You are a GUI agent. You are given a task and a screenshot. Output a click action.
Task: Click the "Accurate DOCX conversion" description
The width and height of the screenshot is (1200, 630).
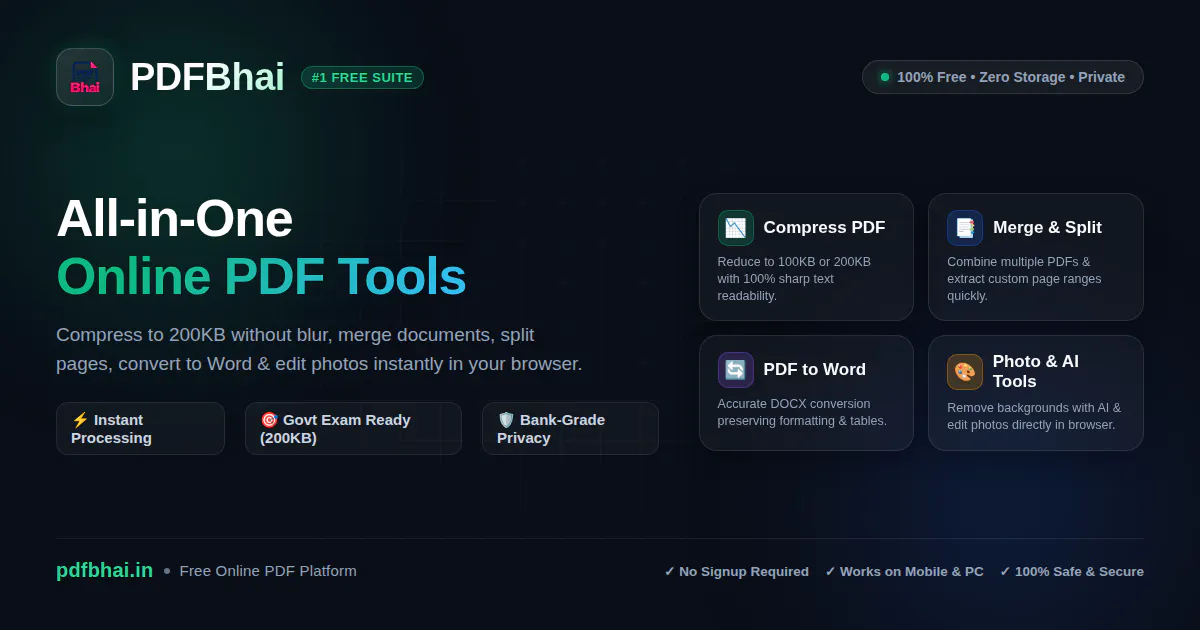click(x=802, y=412)
